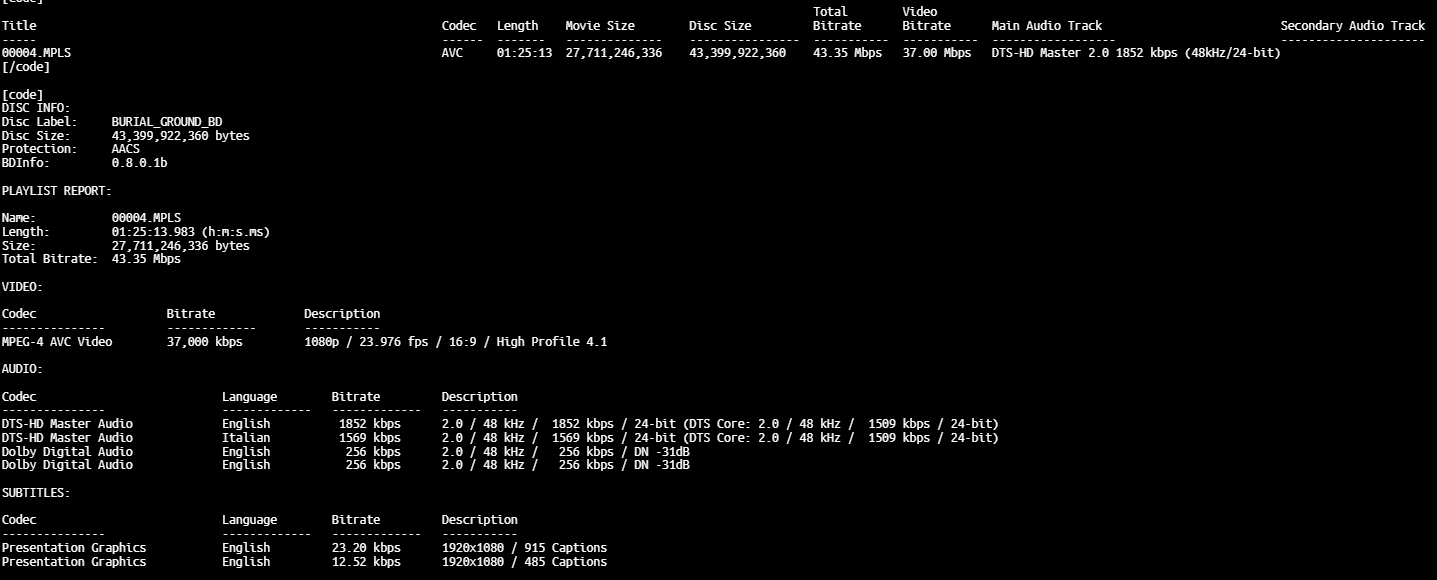Click the DISC INFO section heading
This screenshot has width=1437, height=580.
(36, 108)
